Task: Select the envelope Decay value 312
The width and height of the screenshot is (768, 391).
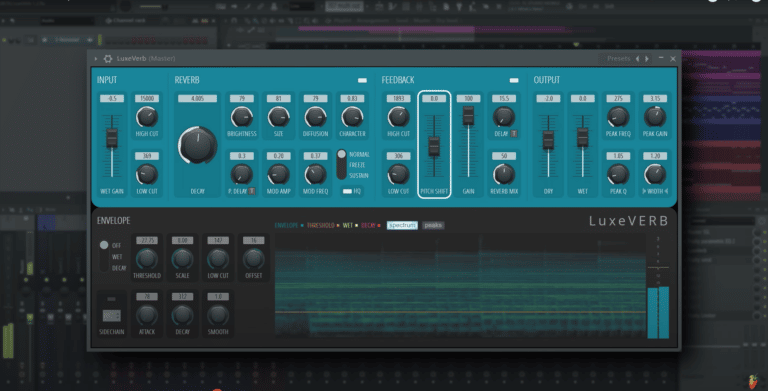Action: click(x=182, y=297)
